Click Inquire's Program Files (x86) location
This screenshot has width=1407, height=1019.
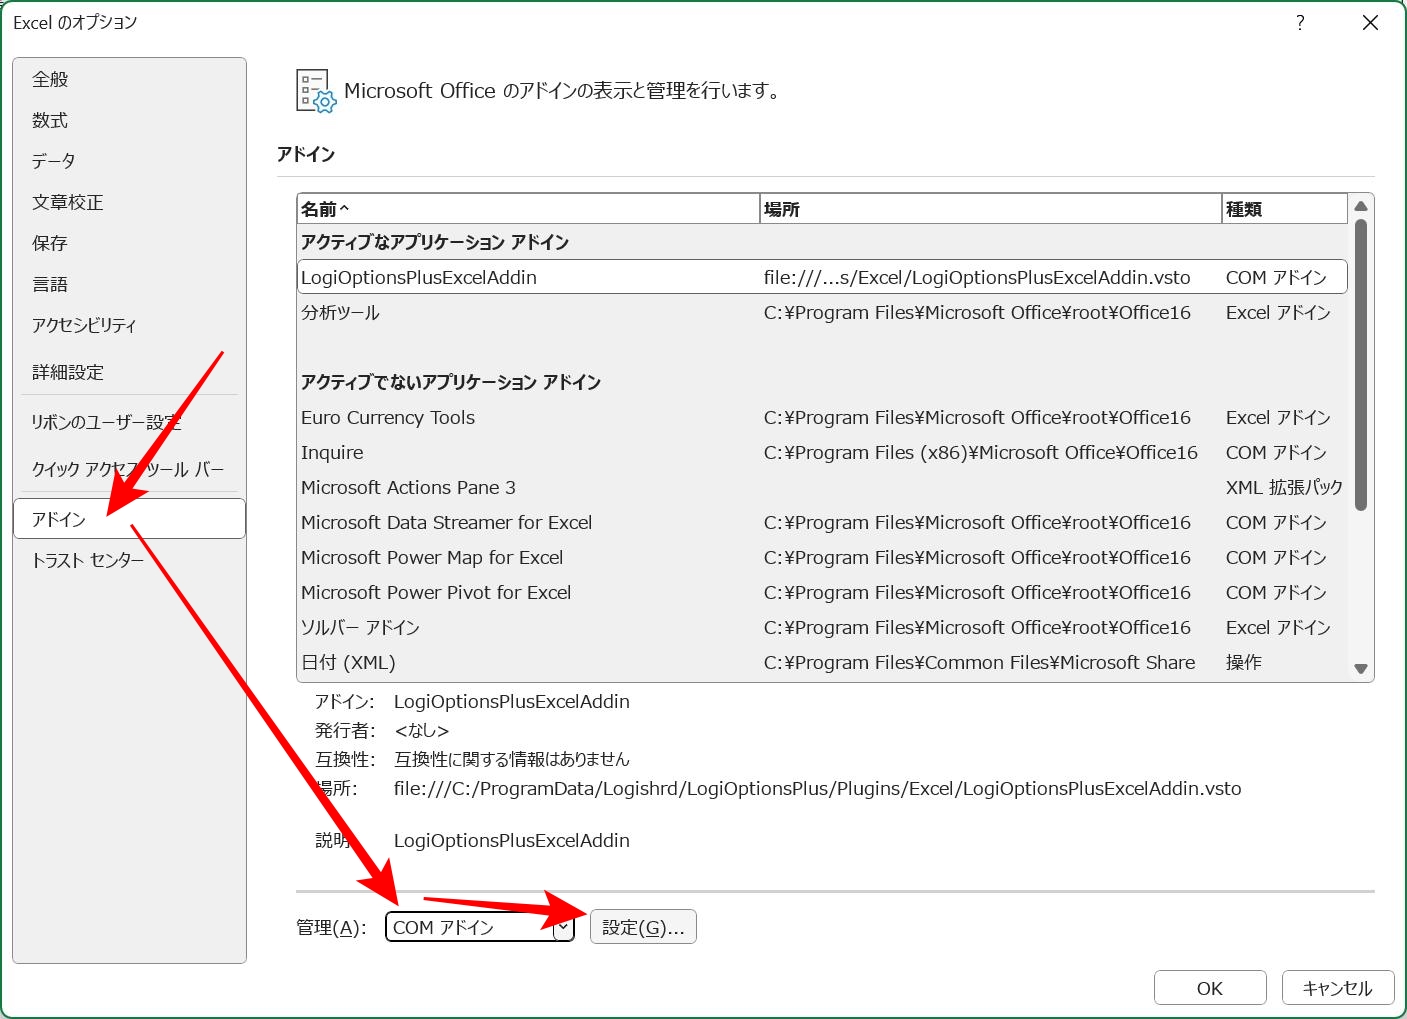coord(980,452)
